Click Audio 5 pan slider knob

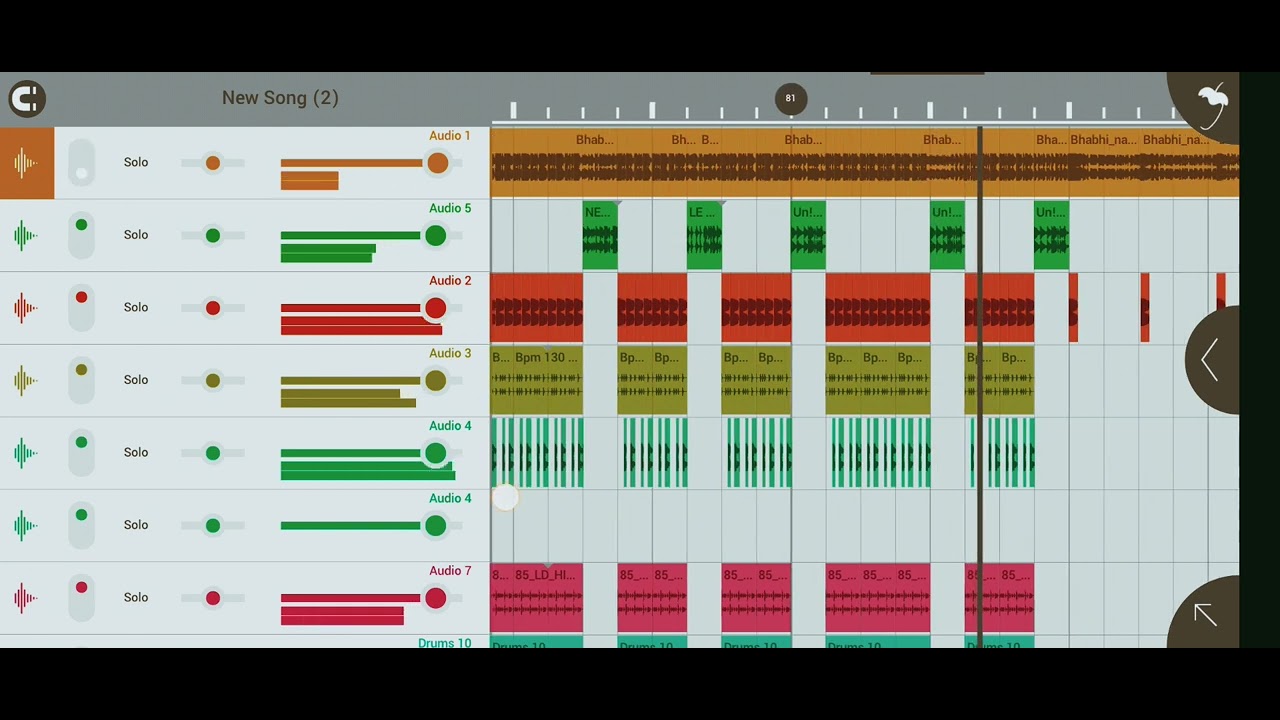[212, 236]
